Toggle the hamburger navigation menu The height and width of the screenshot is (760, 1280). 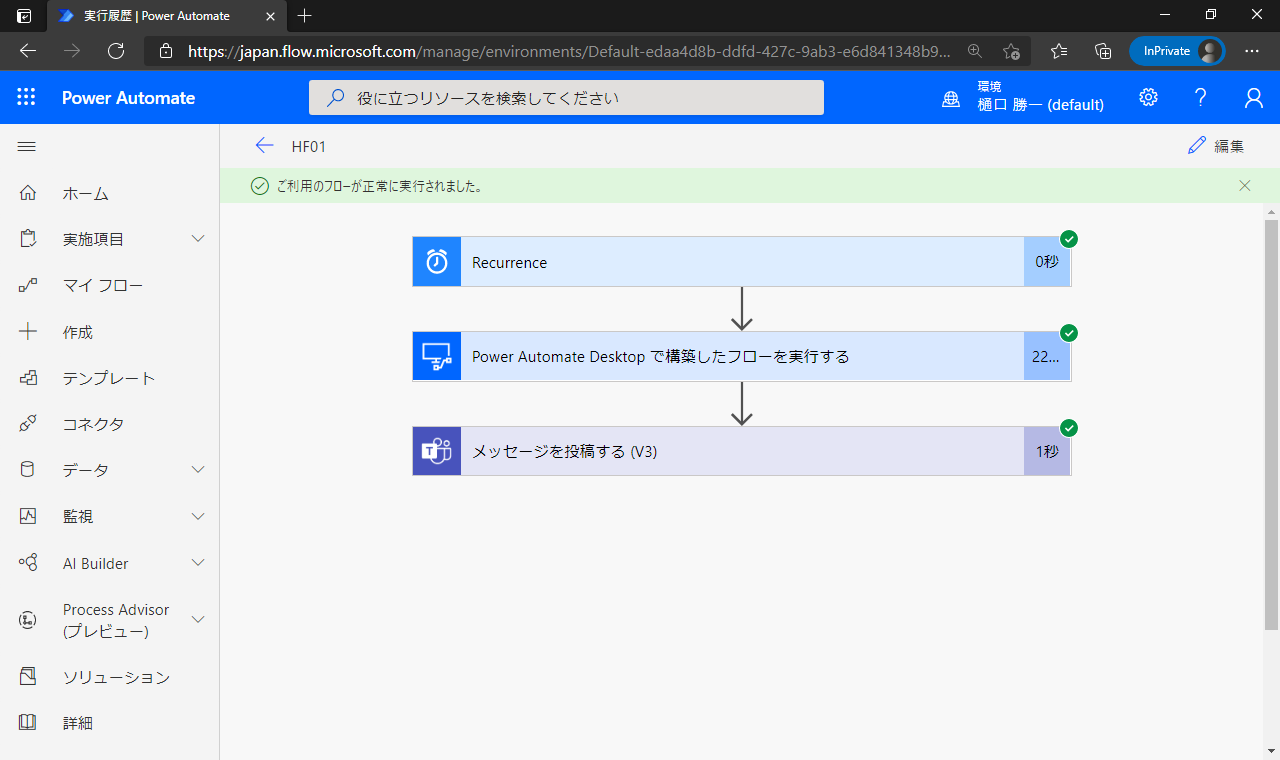tap(27, 146)
